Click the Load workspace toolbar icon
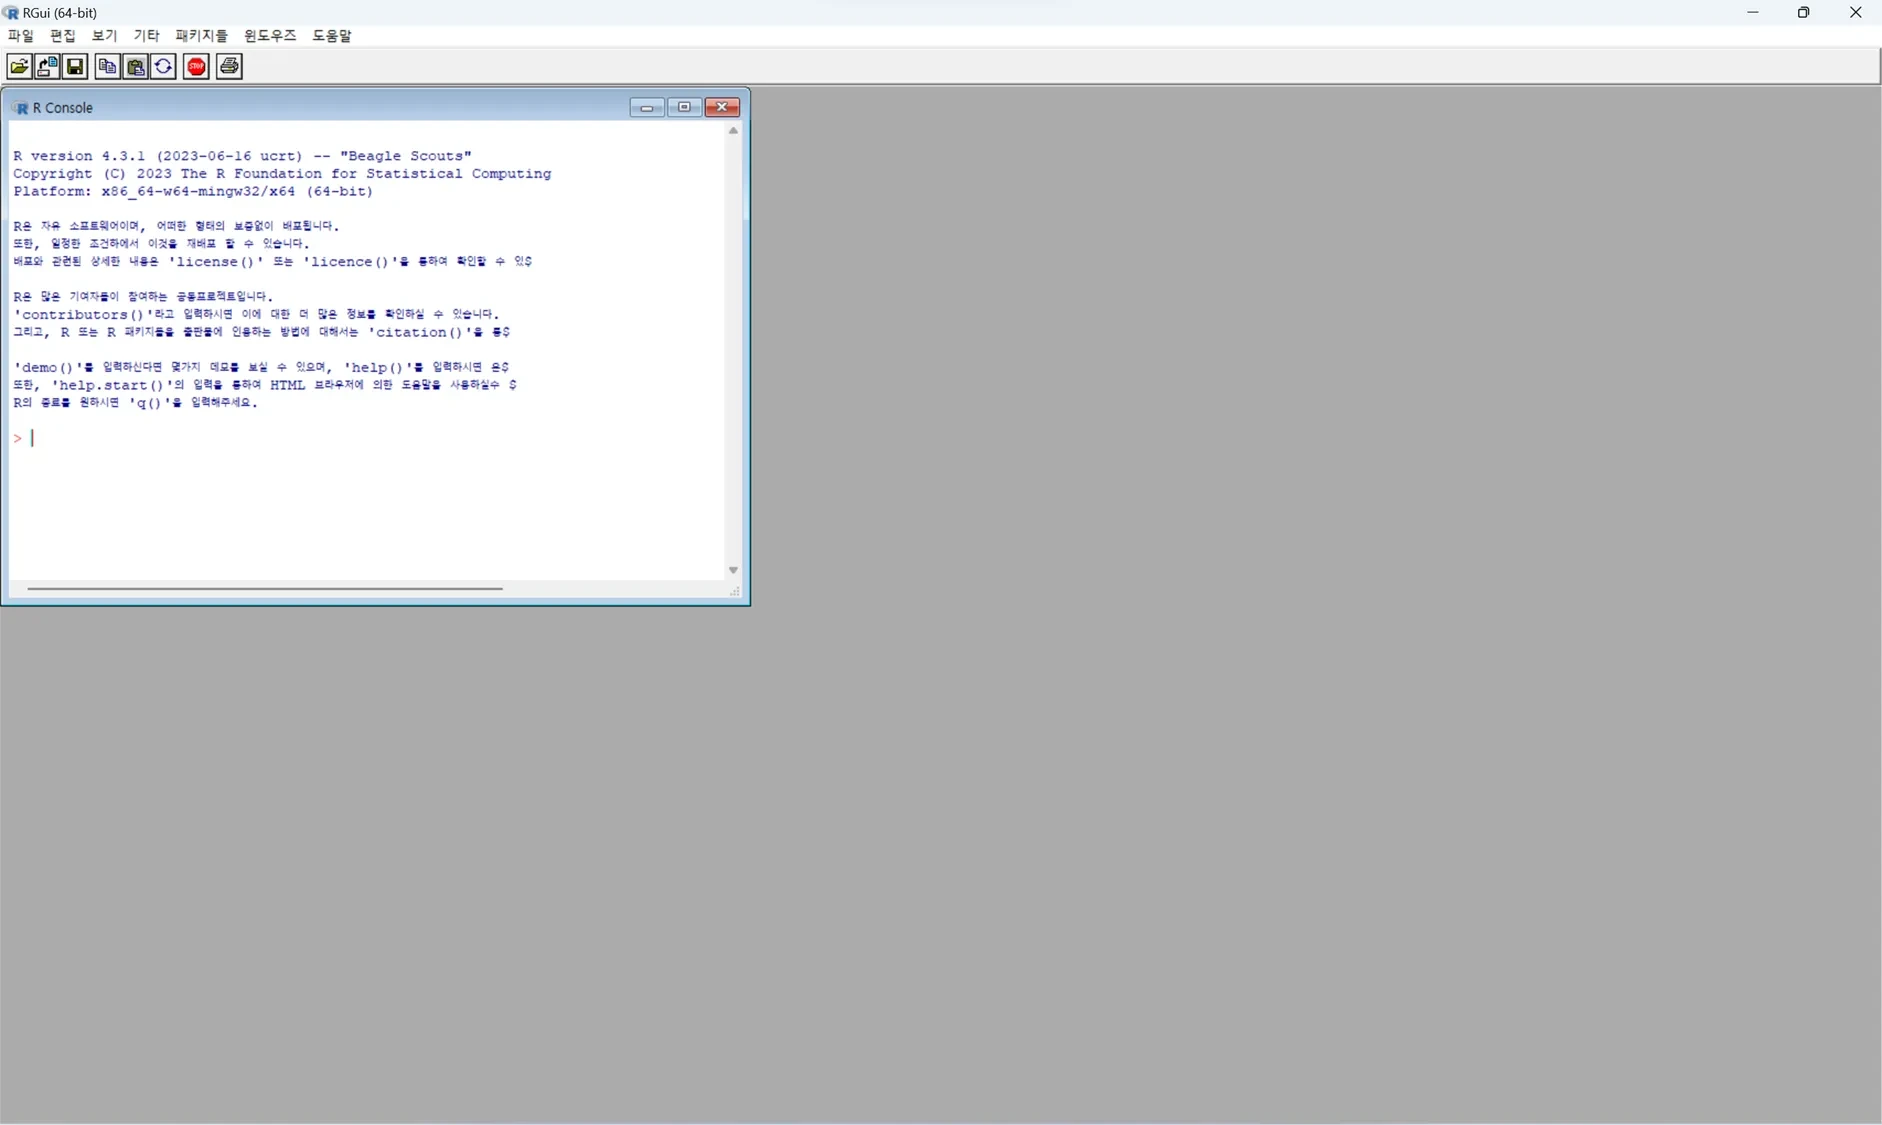The image size is (1882, 1125). pyautogui.click(x=47, y=67)
